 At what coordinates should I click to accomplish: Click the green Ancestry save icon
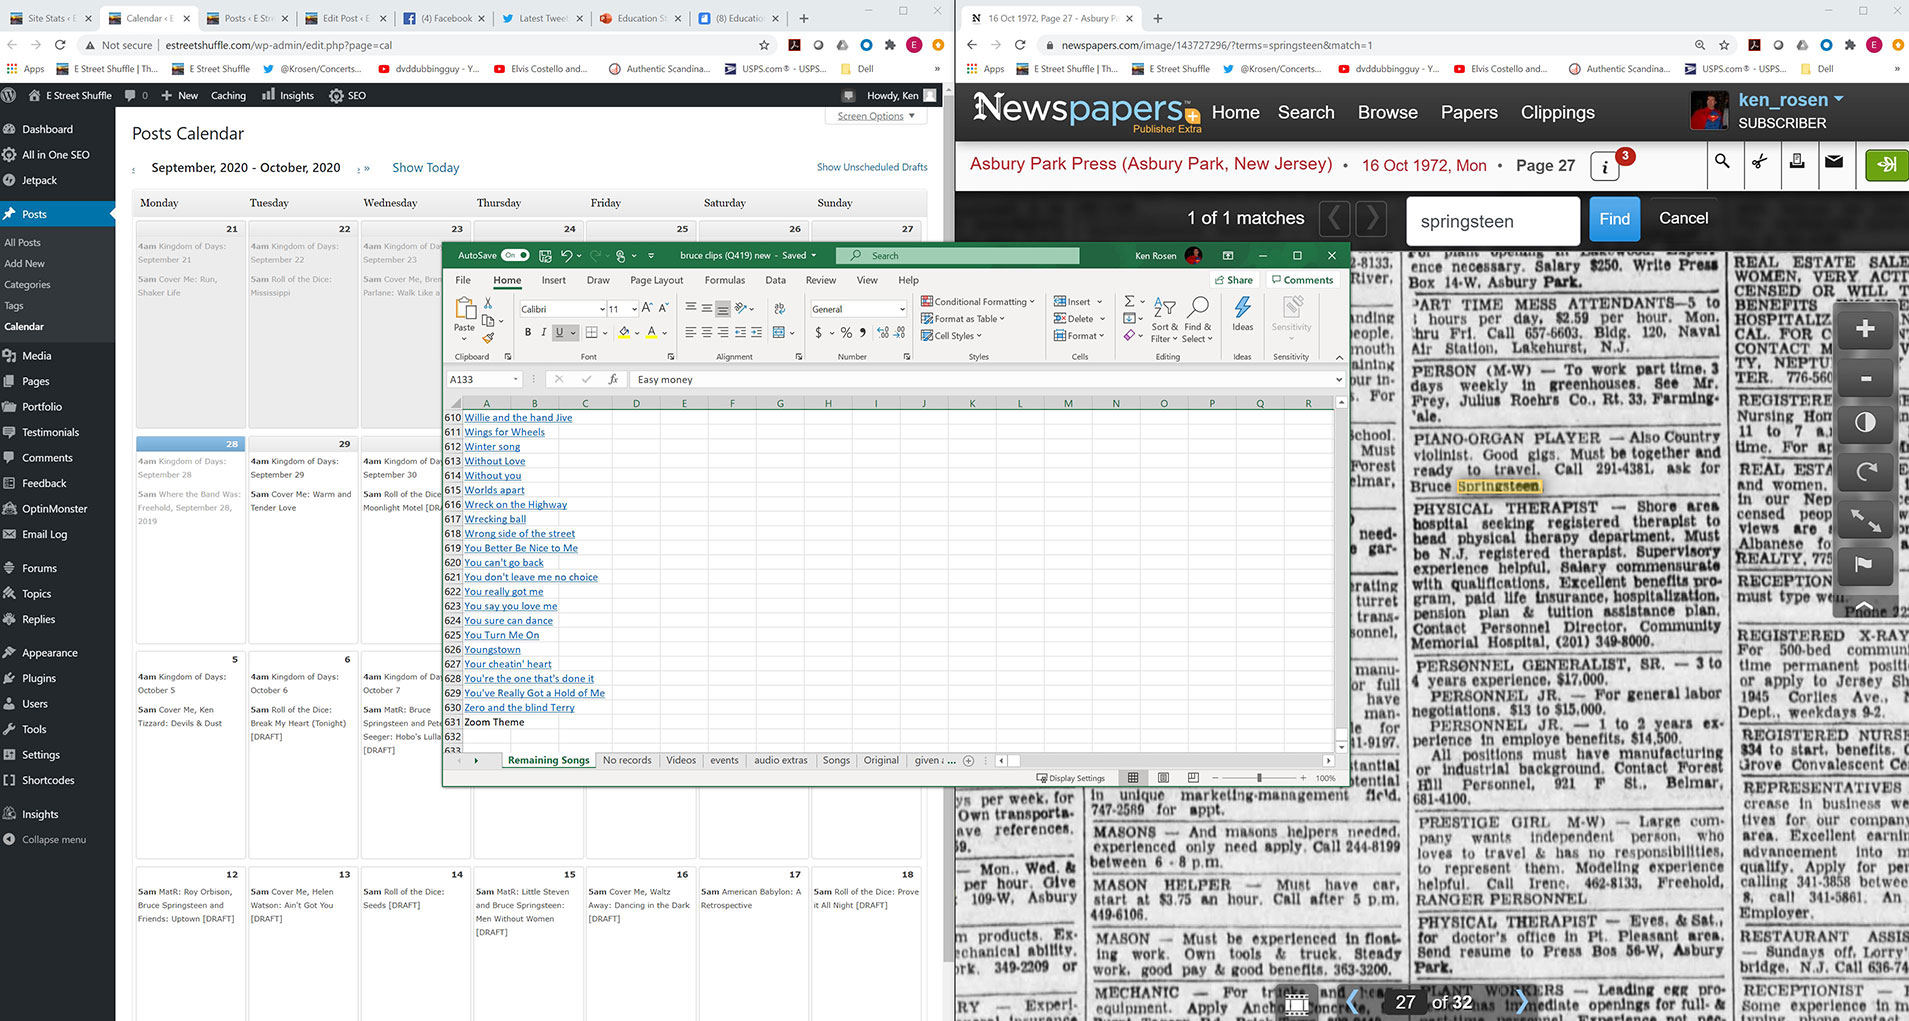pyautogui.click(x=1886, y=165)
